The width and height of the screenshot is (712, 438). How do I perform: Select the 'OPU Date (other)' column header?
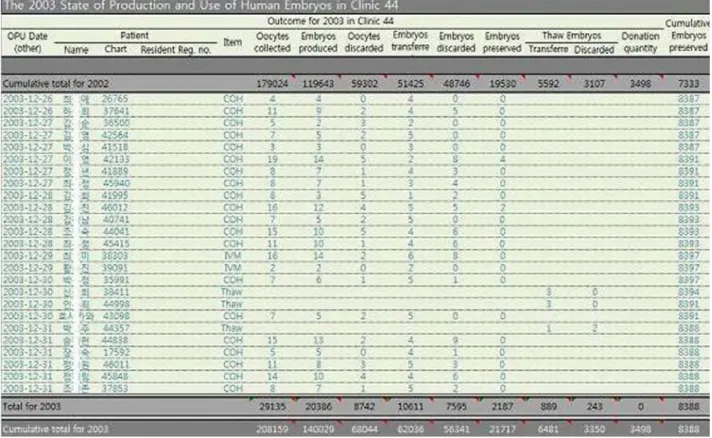(x=27, y=42)
